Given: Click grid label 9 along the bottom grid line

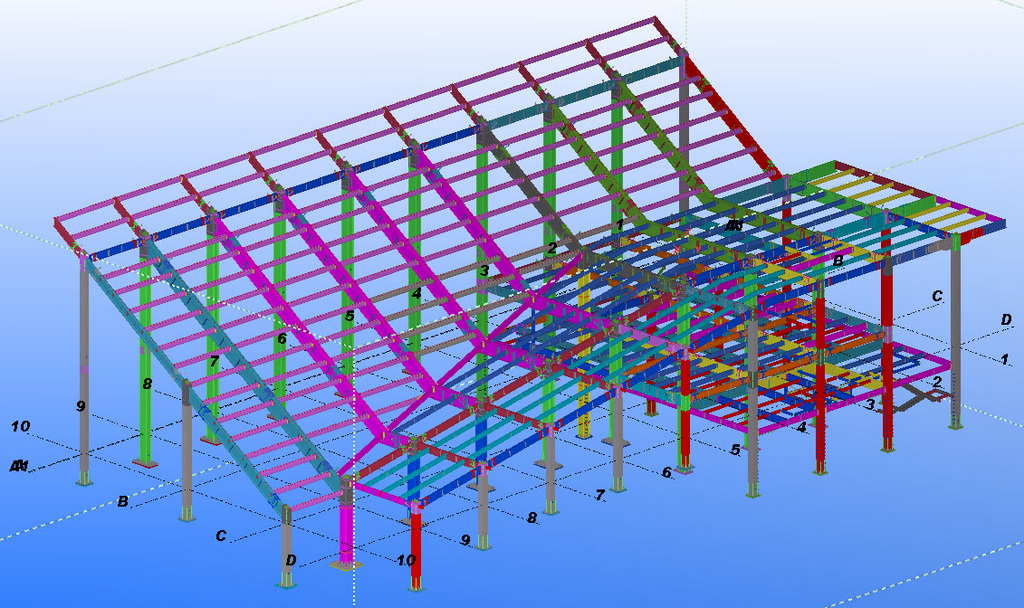Looking at the screenshot, I should coord(465,540).
